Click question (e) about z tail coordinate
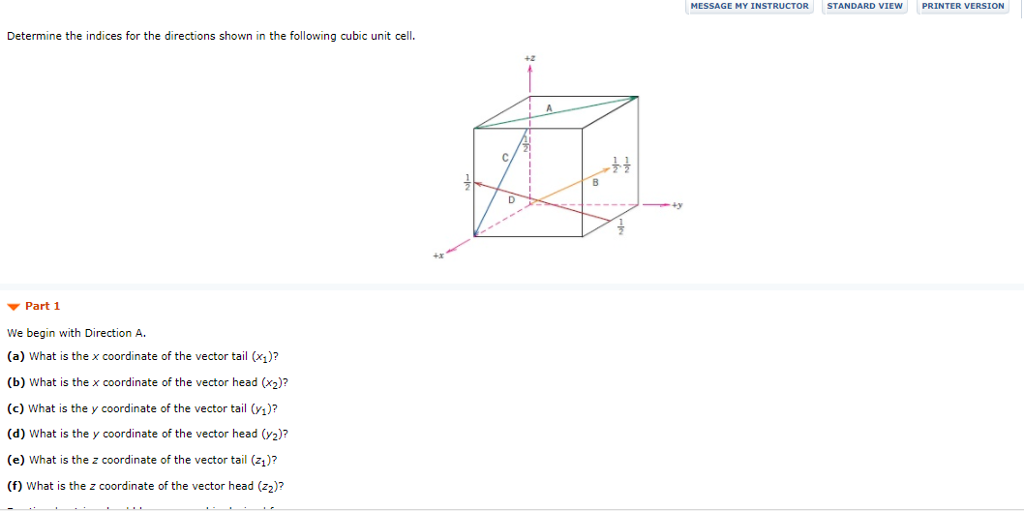The height and width of the screenshot is (511, 1024). pos(142,460)
